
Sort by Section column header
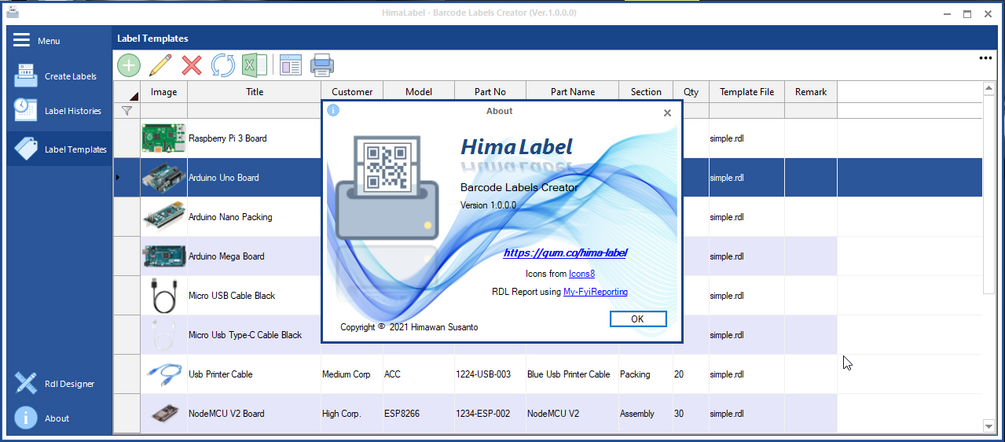pyautogui.click(x=646, y=92)
